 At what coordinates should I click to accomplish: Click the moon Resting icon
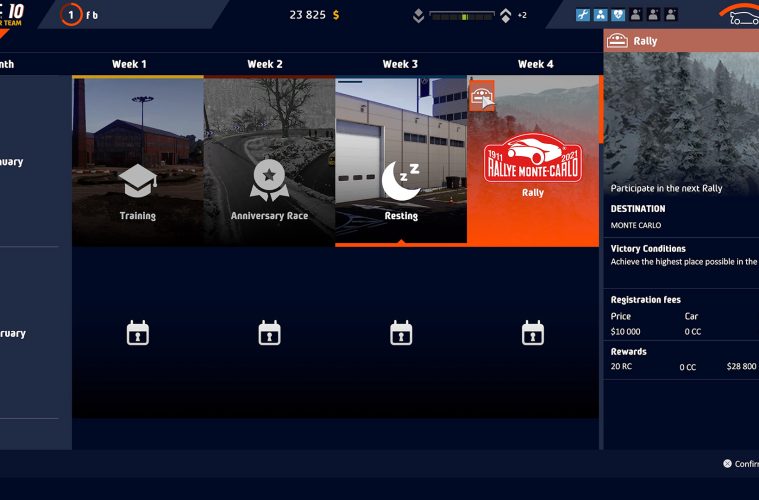[x=400, y=182]
